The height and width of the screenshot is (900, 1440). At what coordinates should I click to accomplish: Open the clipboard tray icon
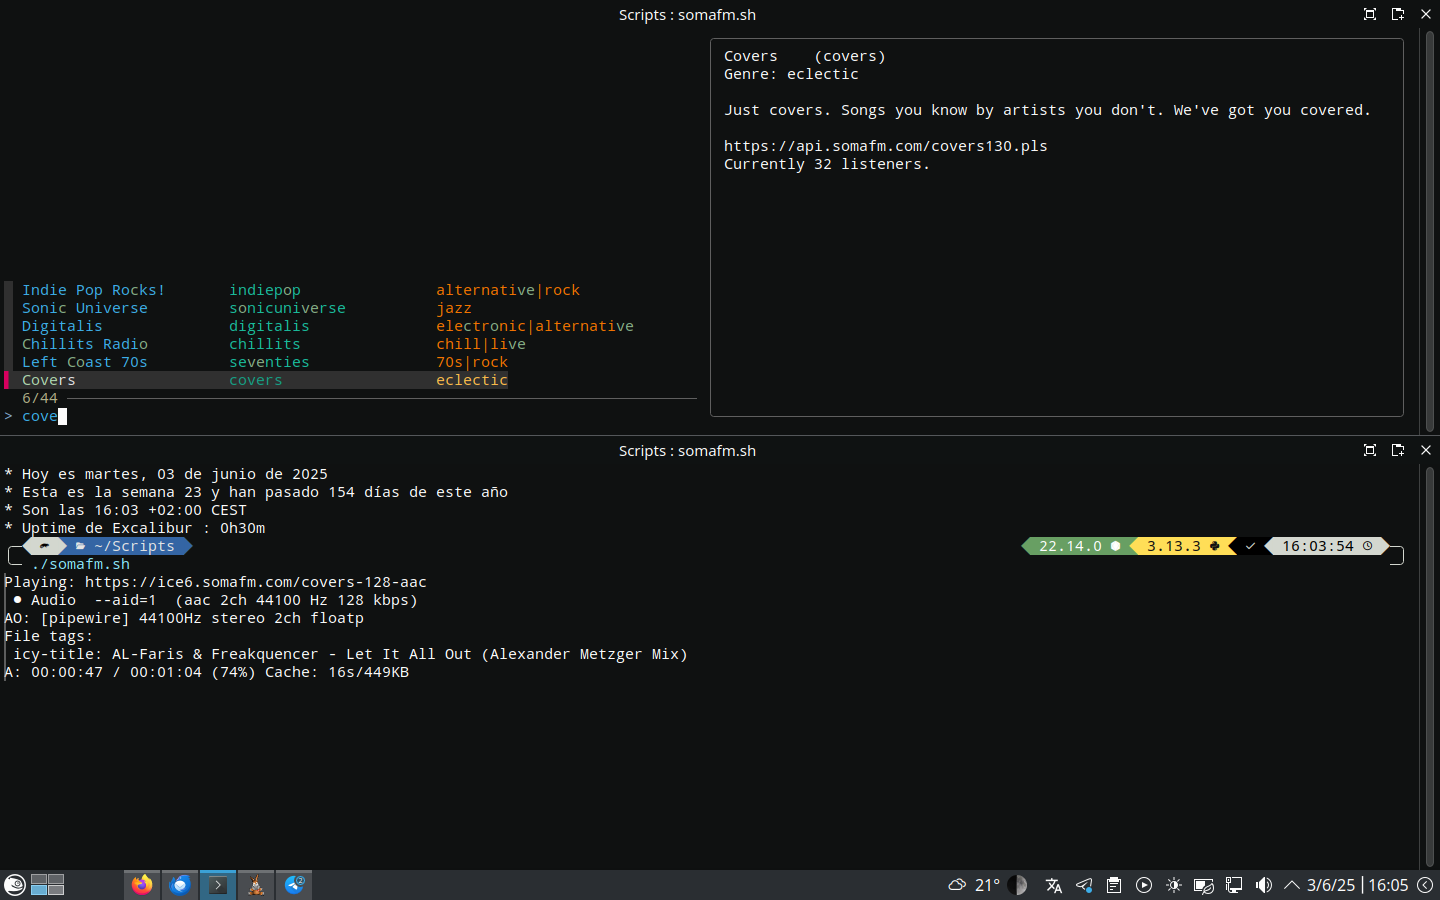1114,885
